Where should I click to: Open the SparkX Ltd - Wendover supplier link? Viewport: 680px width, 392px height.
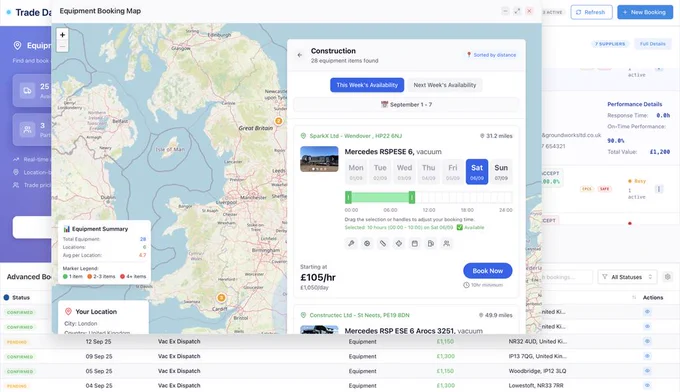pos(356,136)
